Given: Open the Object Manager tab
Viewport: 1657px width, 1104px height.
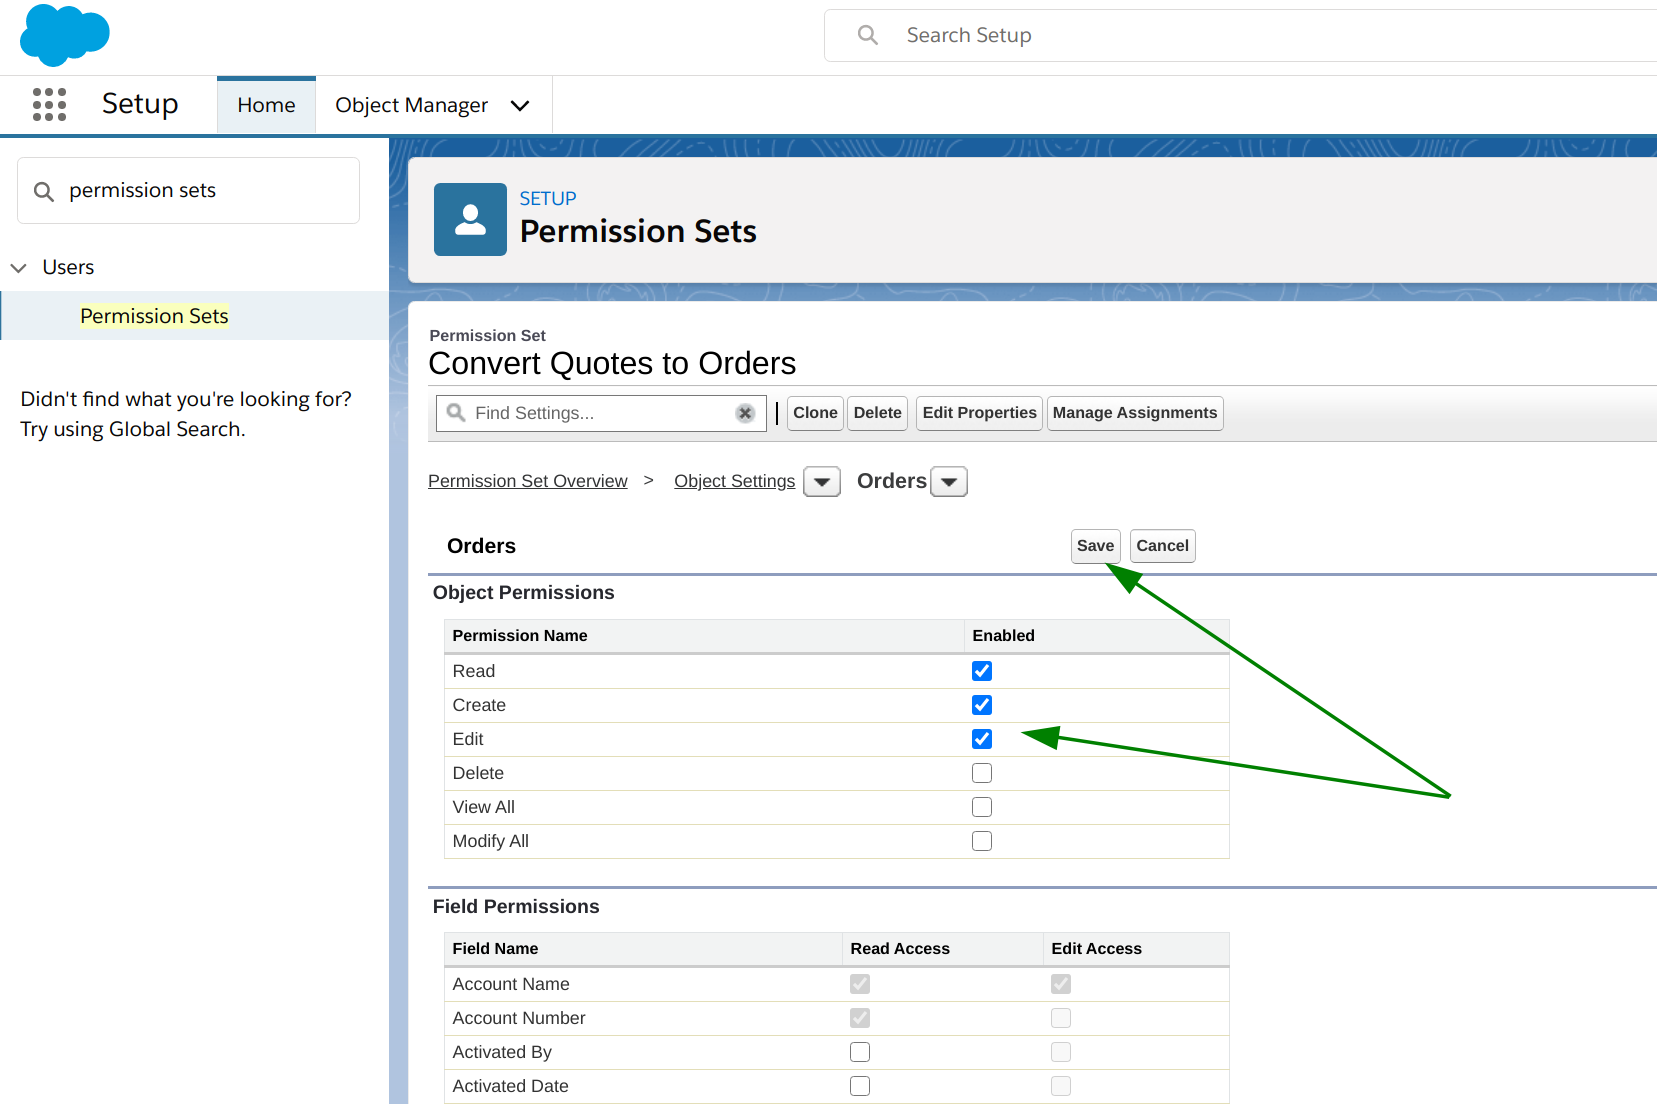Looking at the screenshot, I should click(x=411, y=105).
